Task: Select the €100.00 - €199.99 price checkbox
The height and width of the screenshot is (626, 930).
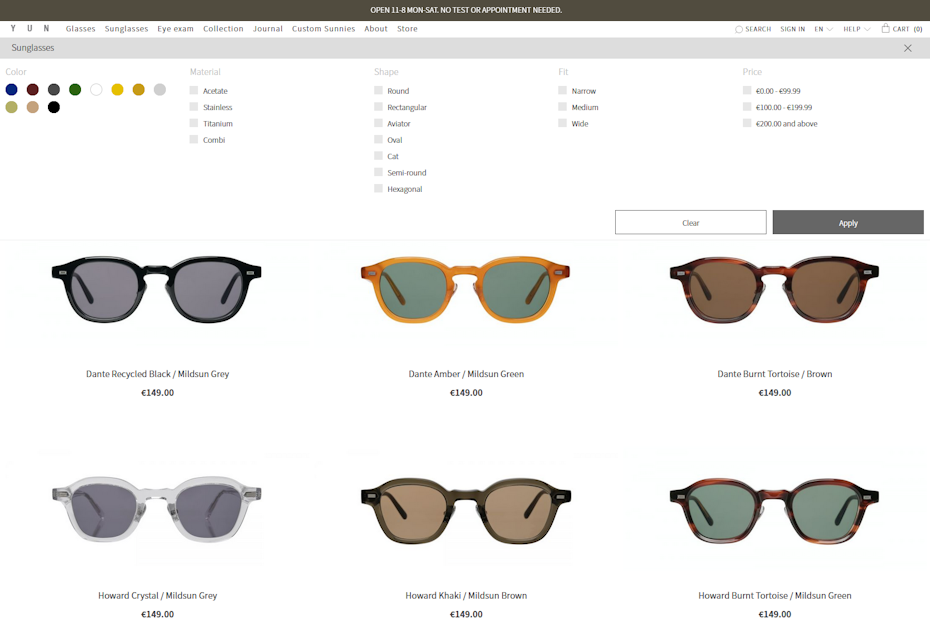Action: tap(747, 107)
